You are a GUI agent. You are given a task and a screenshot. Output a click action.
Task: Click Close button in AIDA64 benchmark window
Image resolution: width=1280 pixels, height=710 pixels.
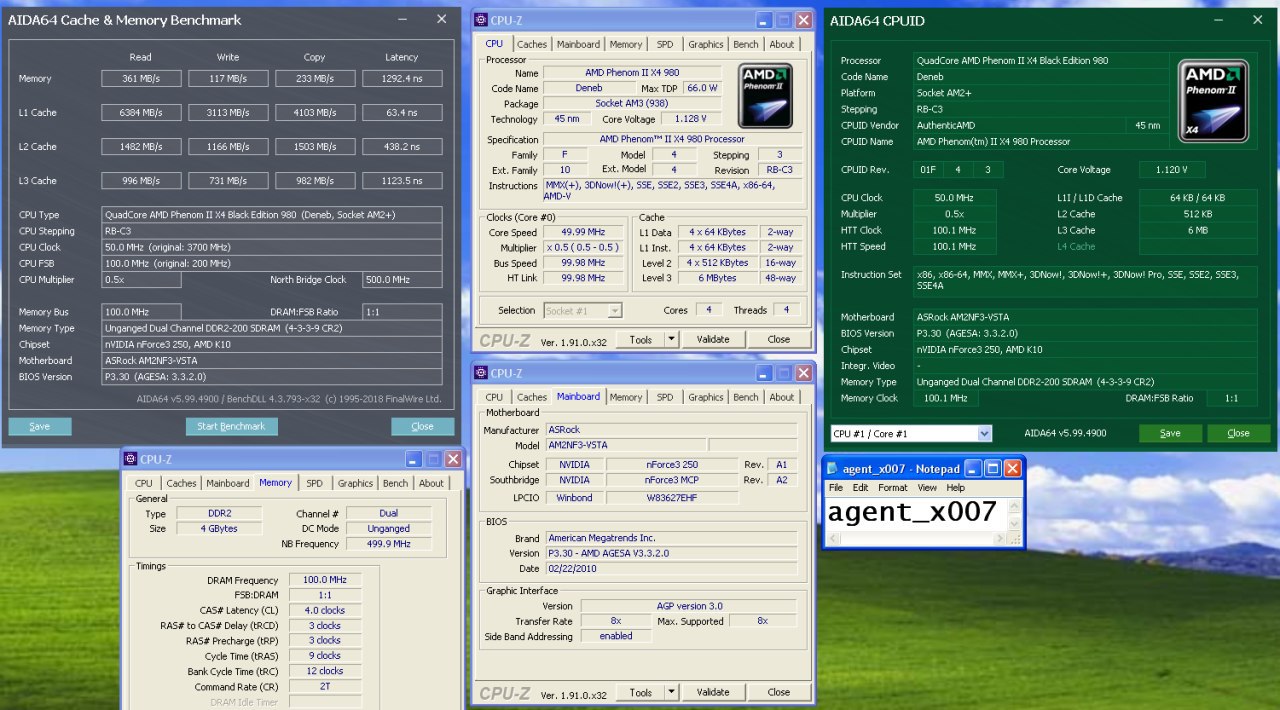click(x=423, y=426)
